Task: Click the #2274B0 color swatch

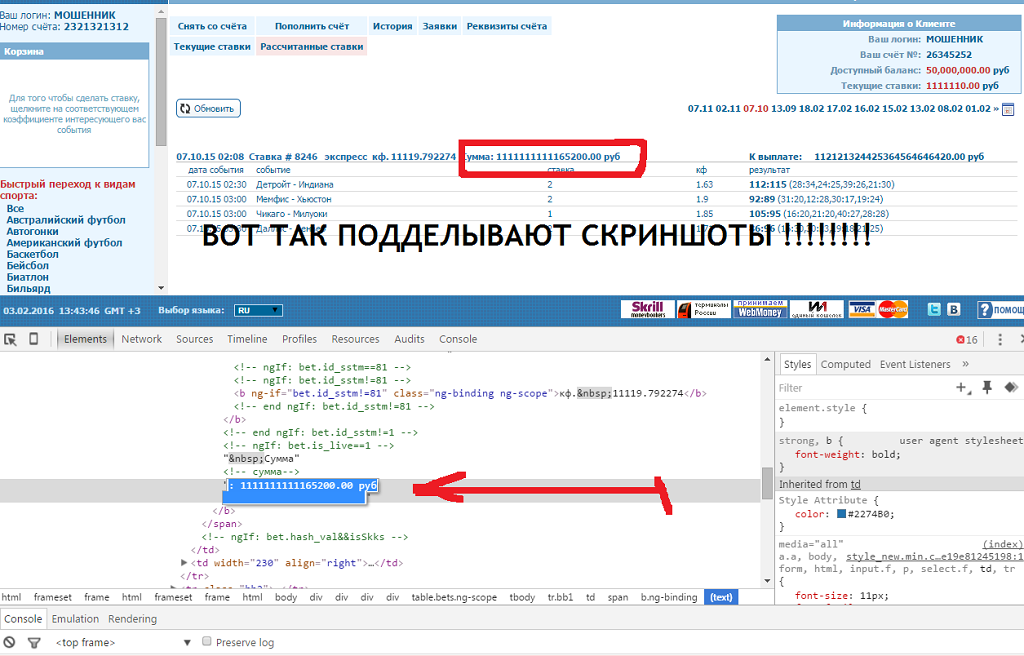Action: (x=842, y=514)
